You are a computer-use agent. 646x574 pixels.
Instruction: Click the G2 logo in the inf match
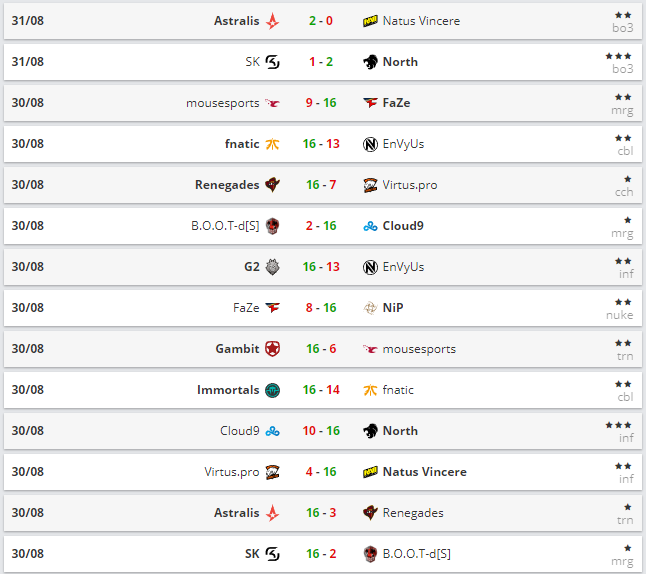[x=272, y=267]
